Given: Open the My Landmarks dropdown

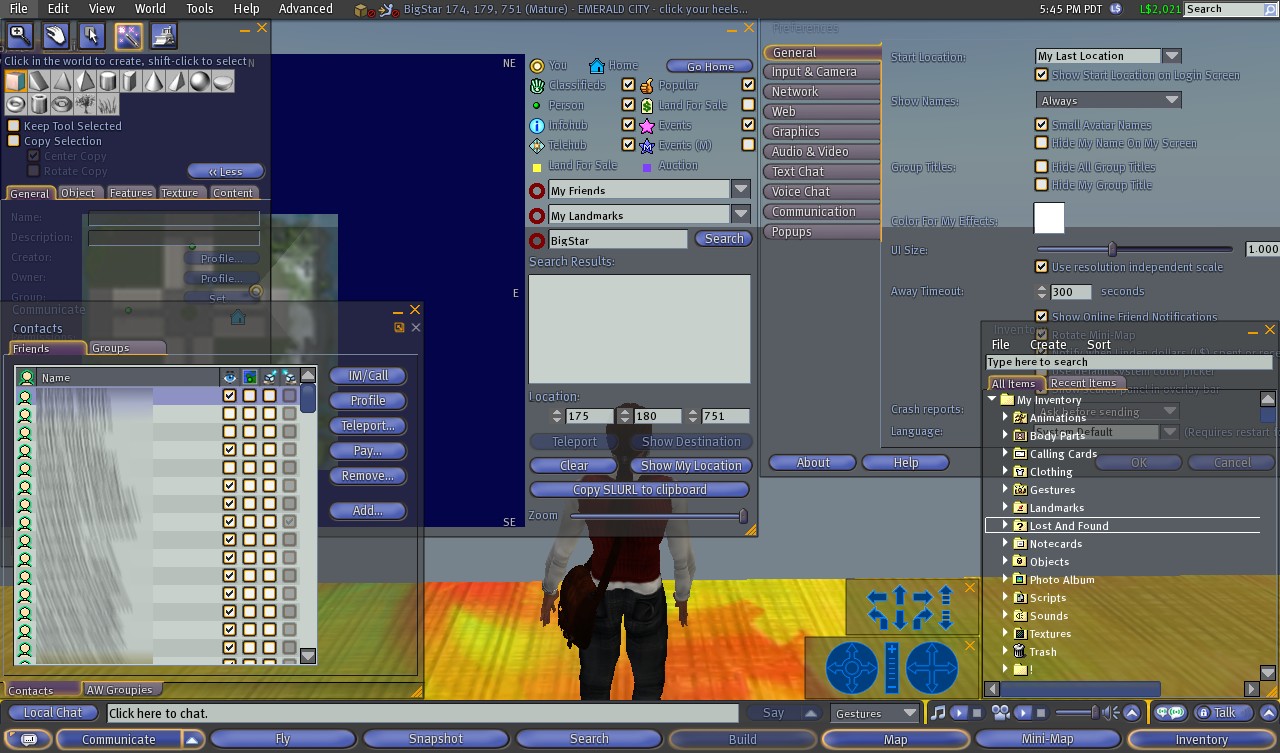Looking at the screenshot, I should tap(741, 214).
